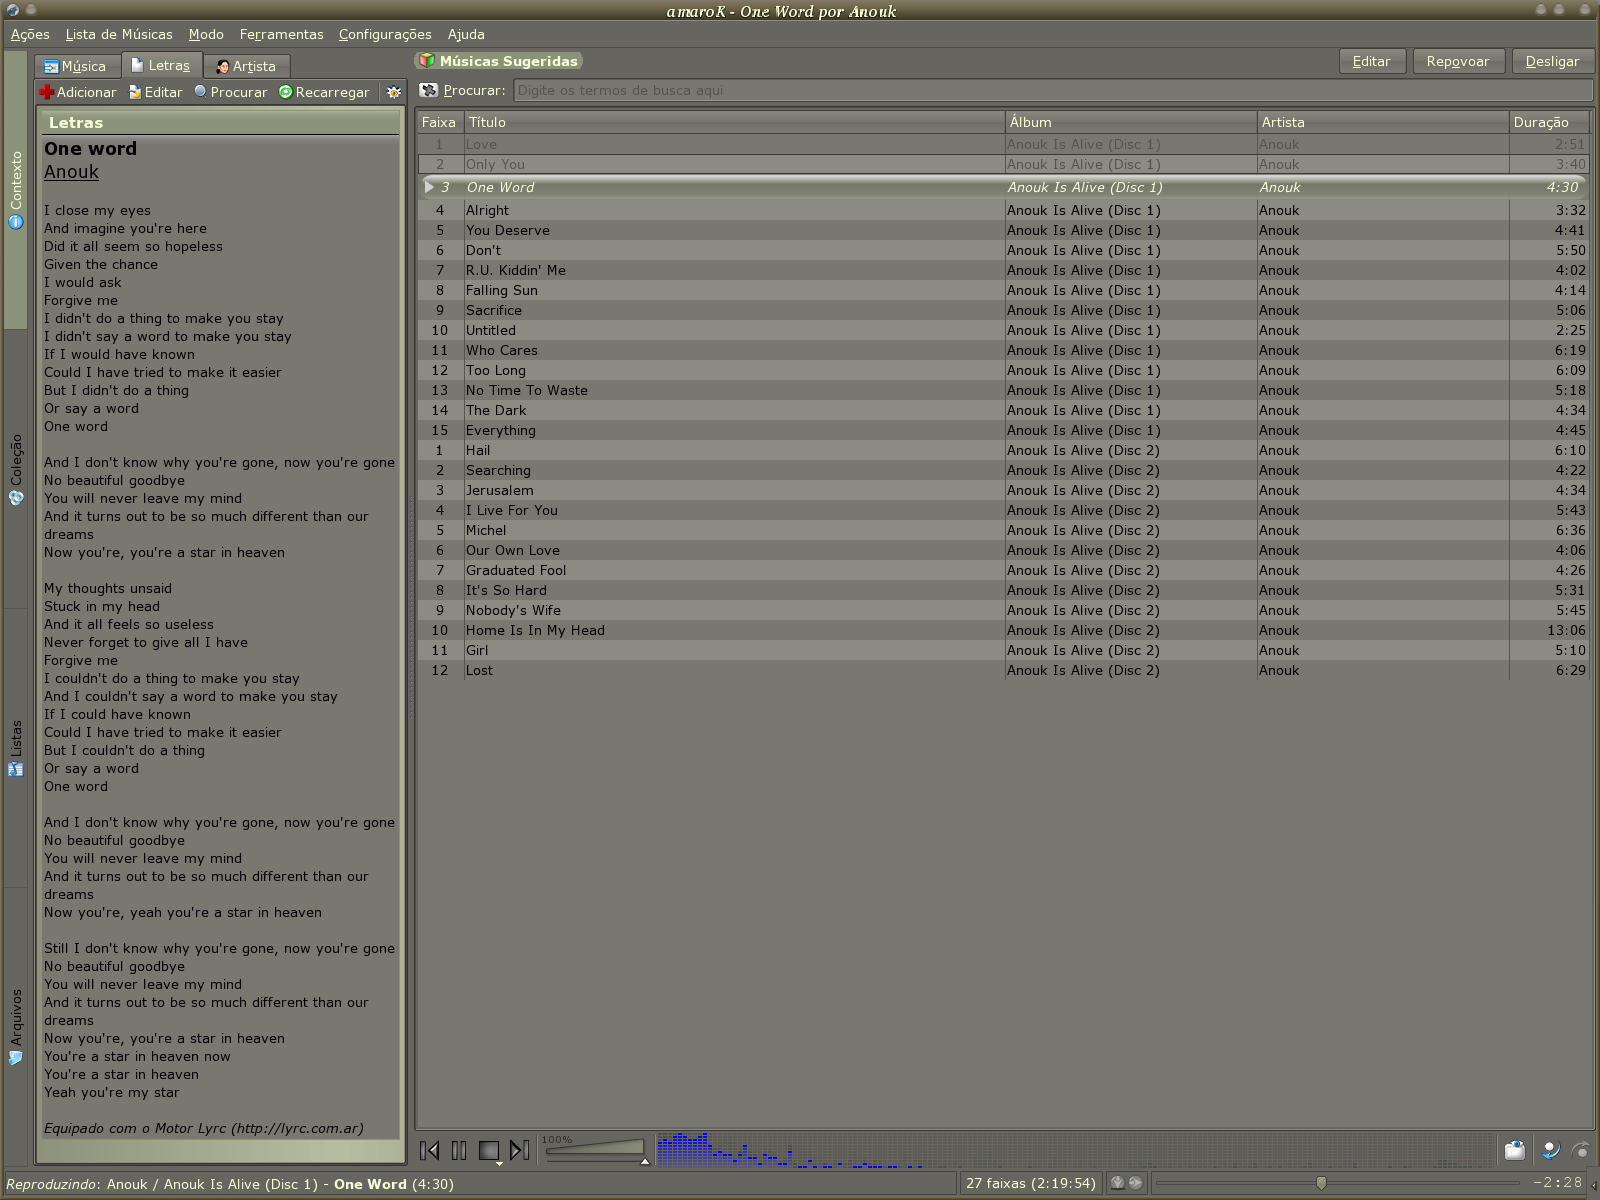The image size is (1600, 1200).
Task: Clear the playlist search filter icon
Action: [429, 90]
